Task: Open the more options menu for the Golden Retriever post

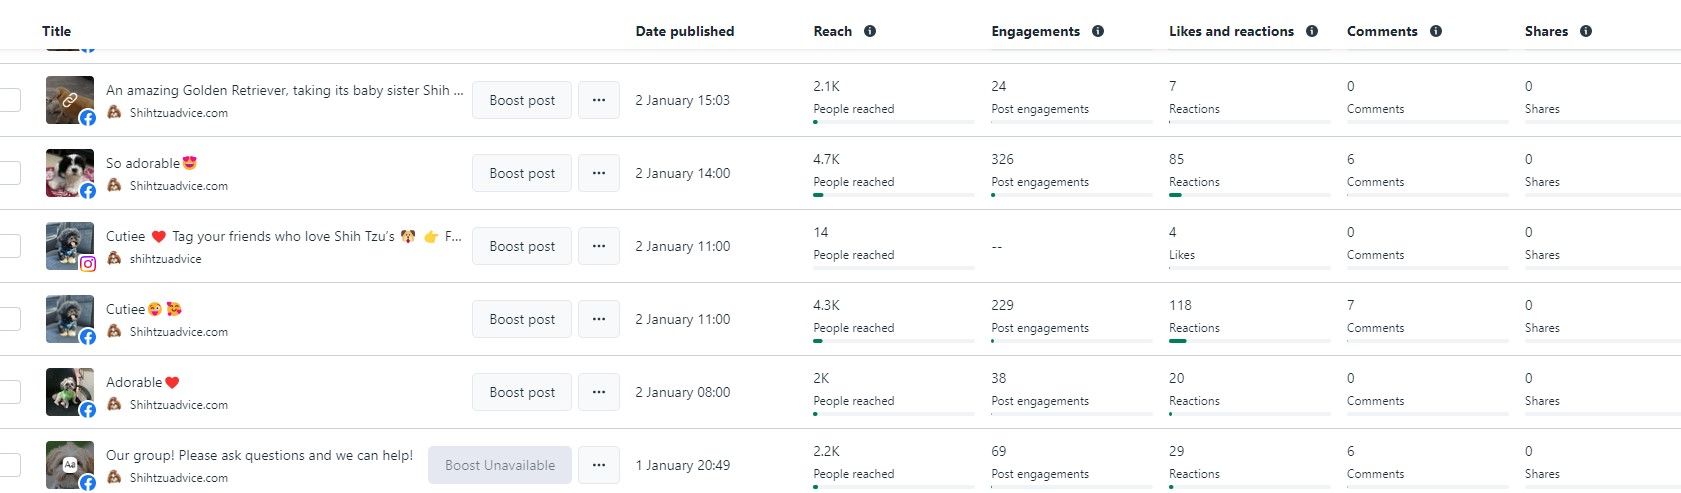Action: point(599,100)
